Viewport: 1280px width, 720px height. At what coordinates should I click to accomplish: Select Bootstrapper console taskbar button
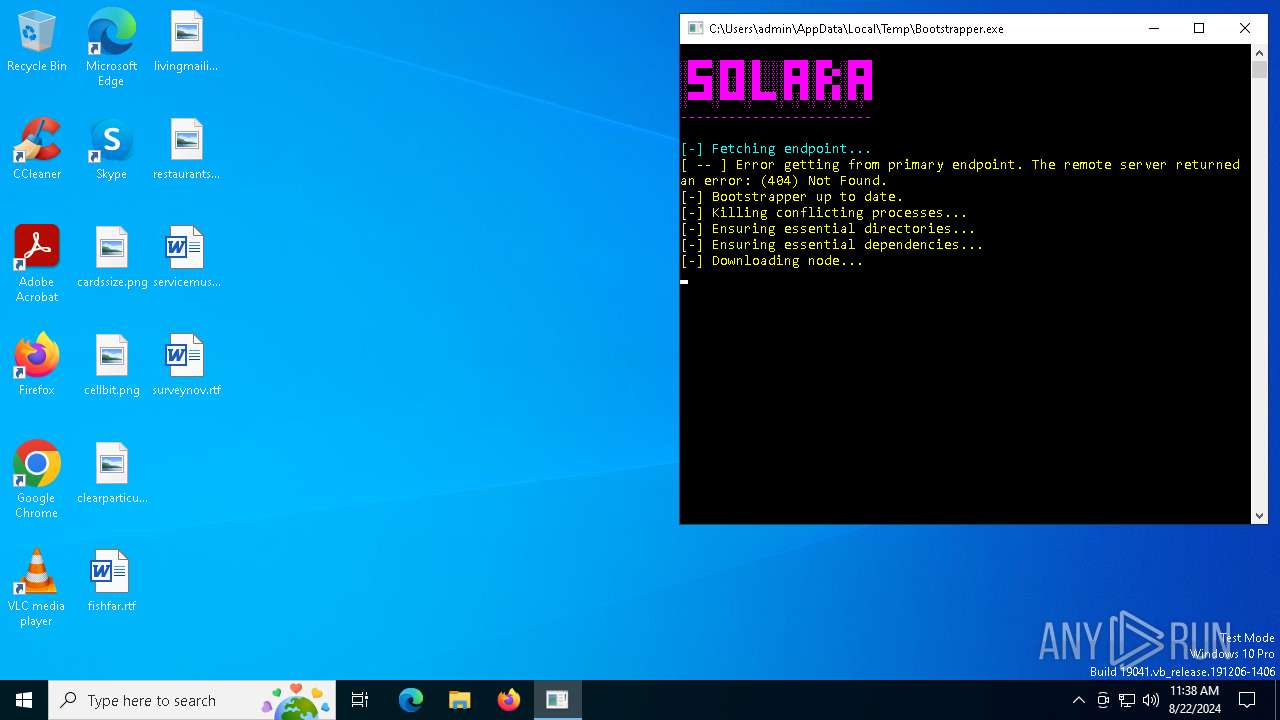tap(557, 700)
